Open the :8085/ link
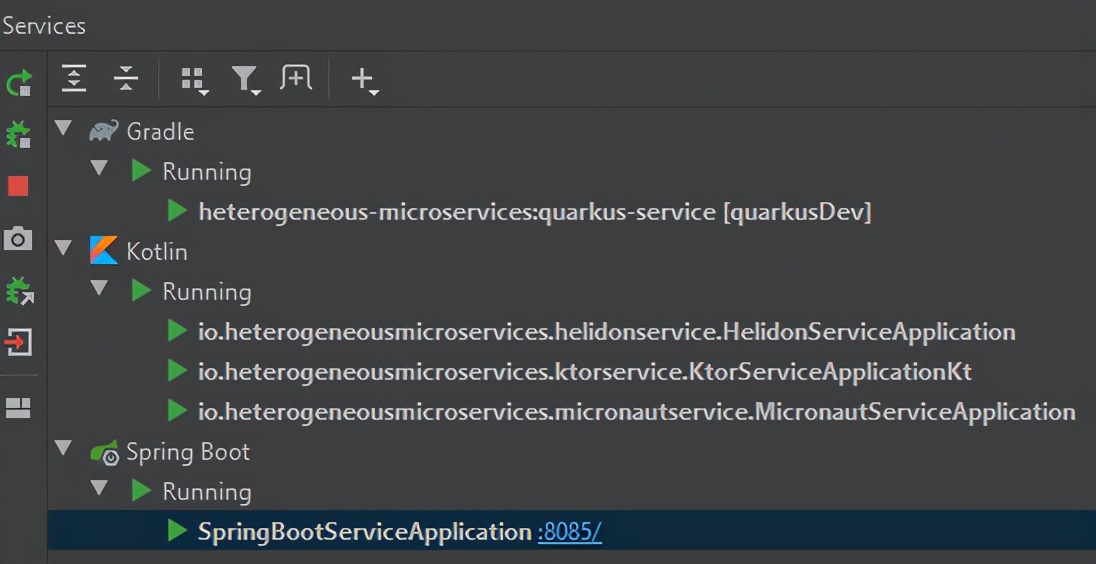The image size is (1096, 564). pos(569,532)
